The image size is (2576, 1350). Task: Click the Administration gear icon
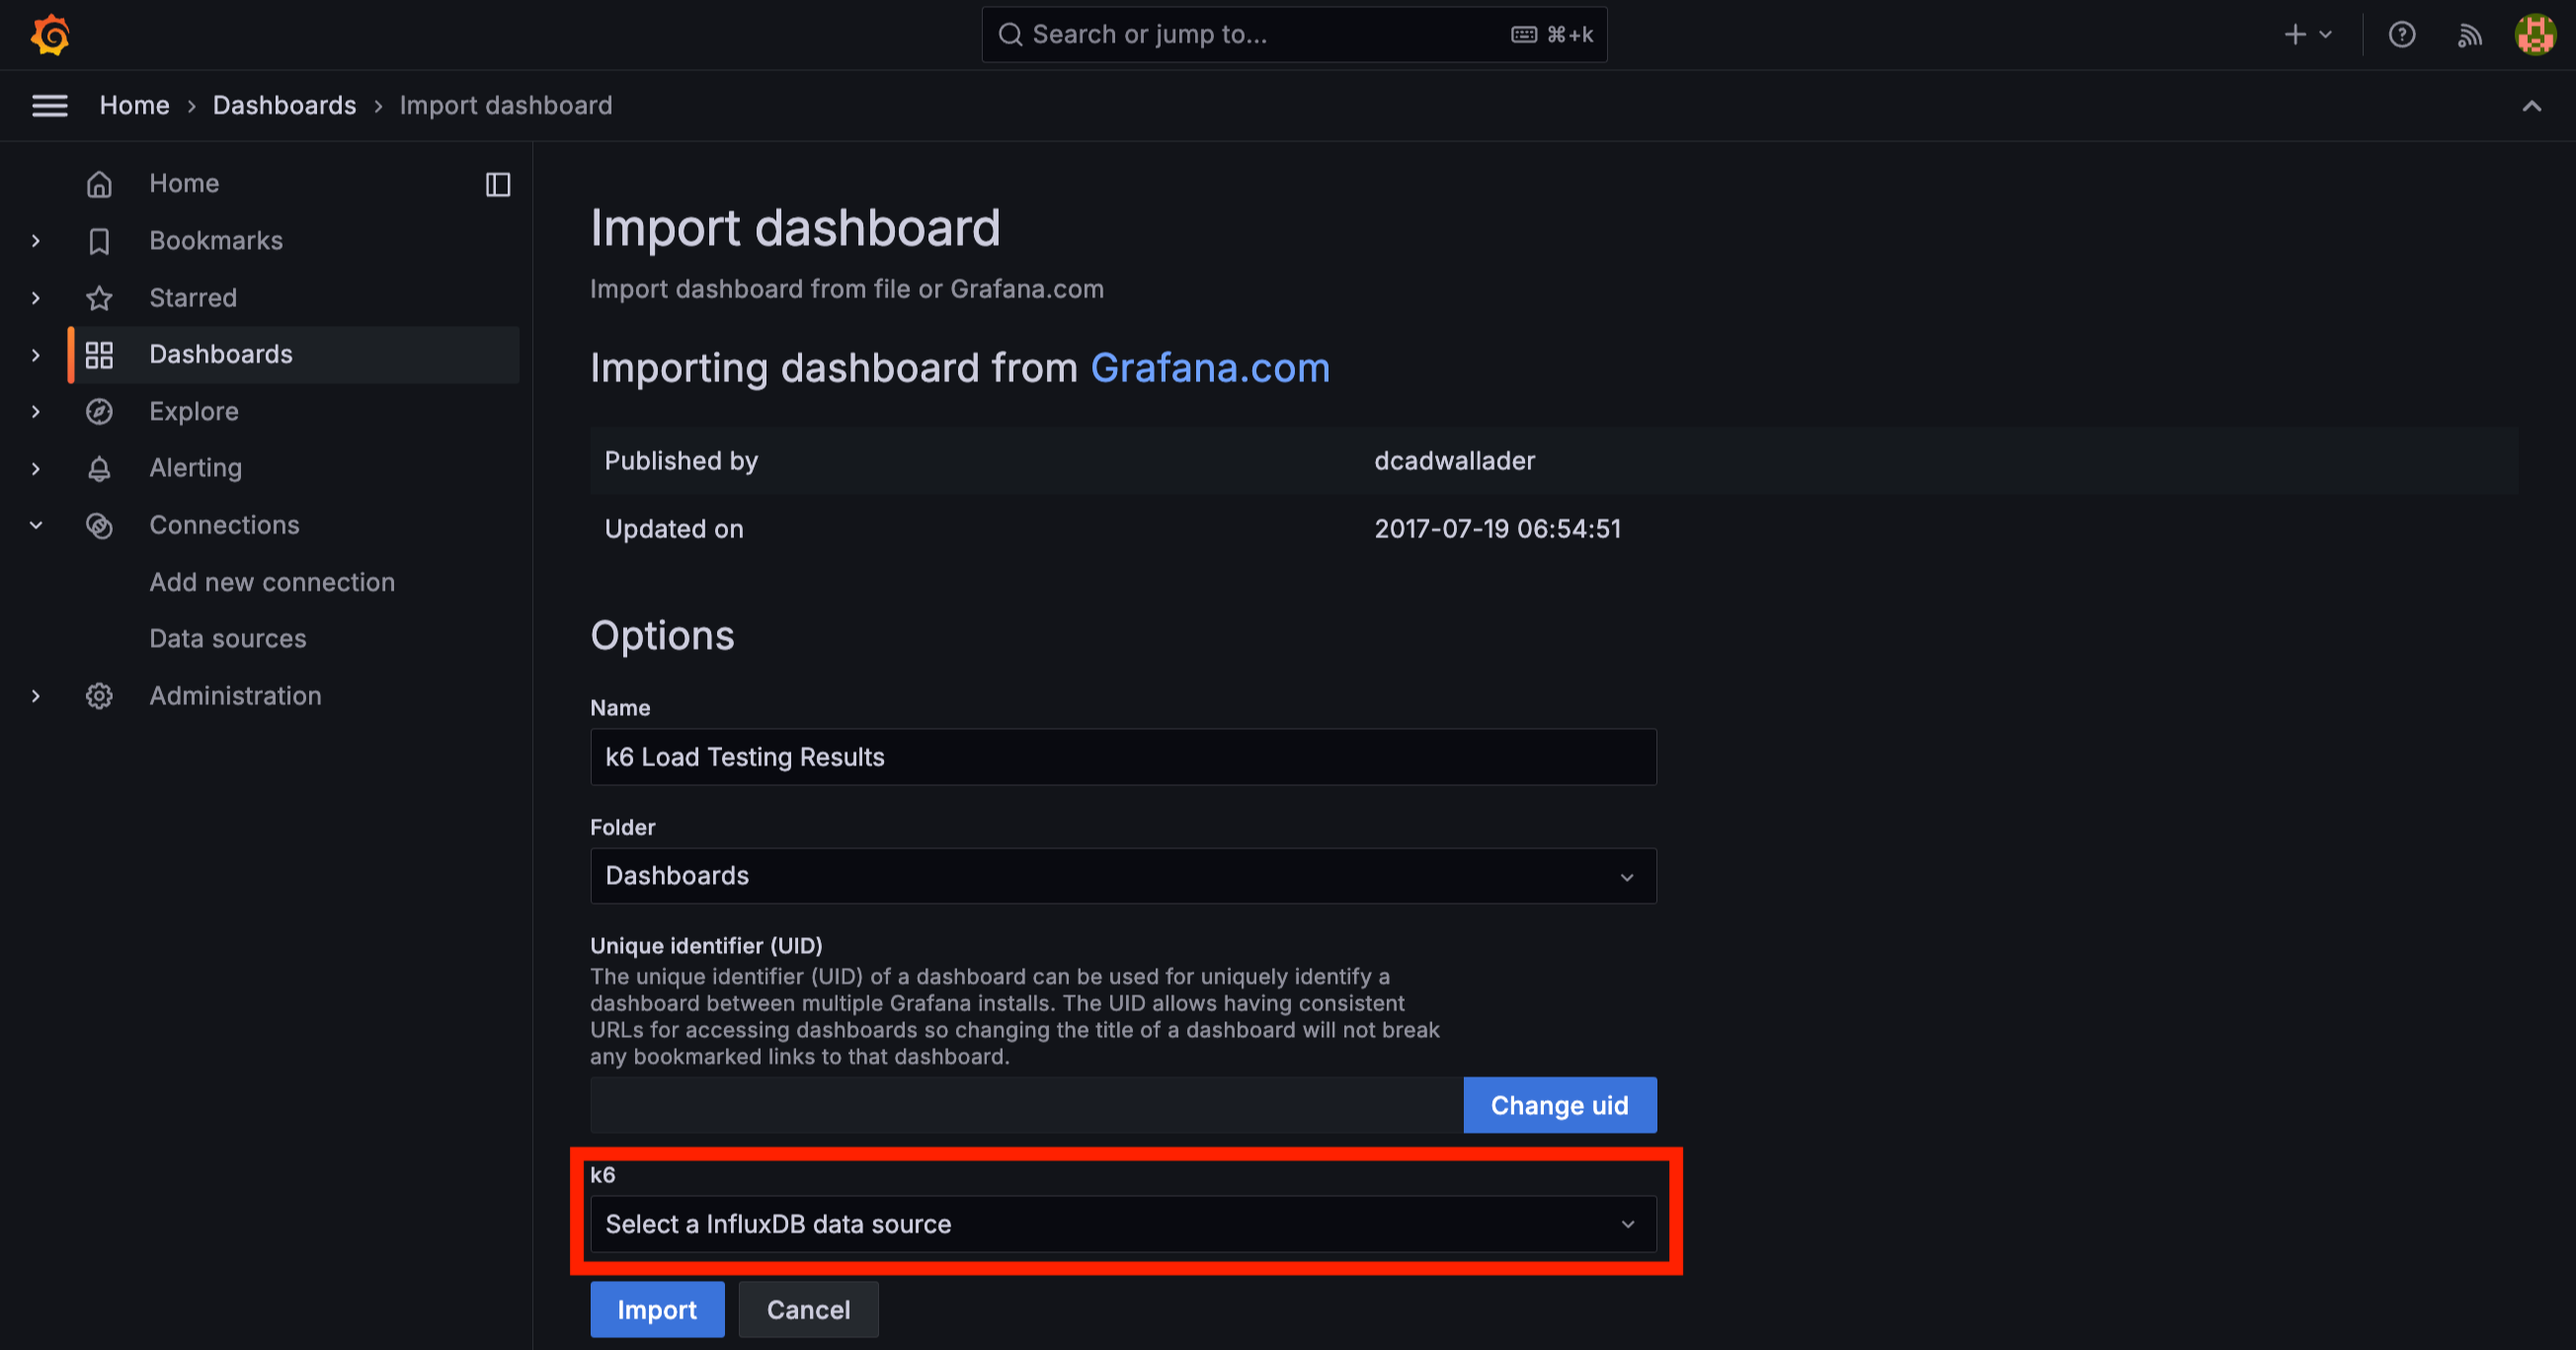coord(99,696)
